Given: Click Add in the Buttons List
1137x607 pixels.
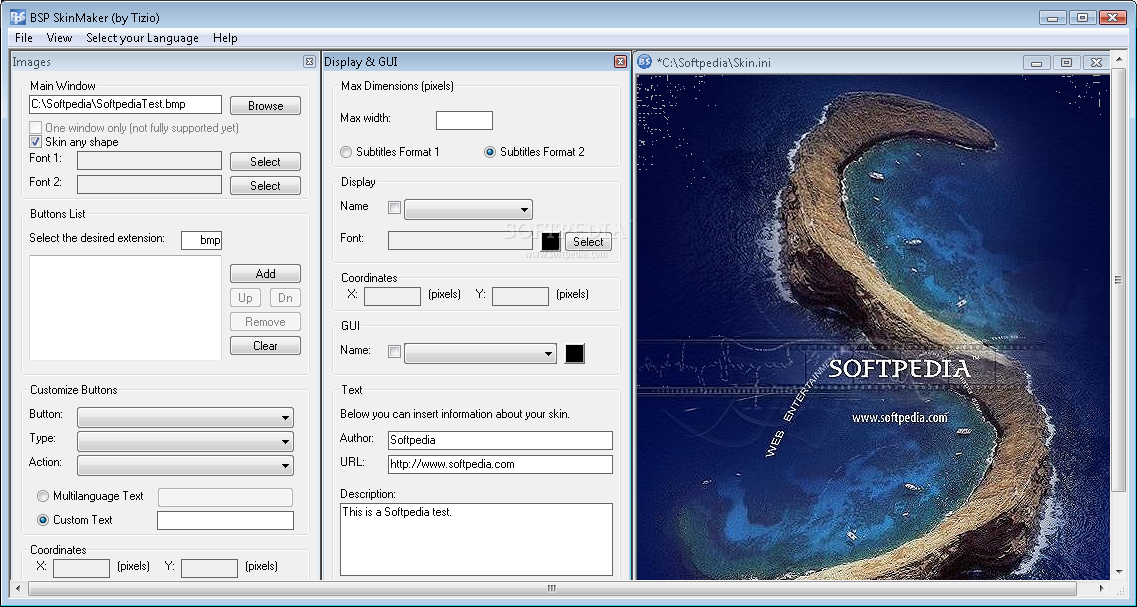Looking at the screenshot, I should [265, 273].
